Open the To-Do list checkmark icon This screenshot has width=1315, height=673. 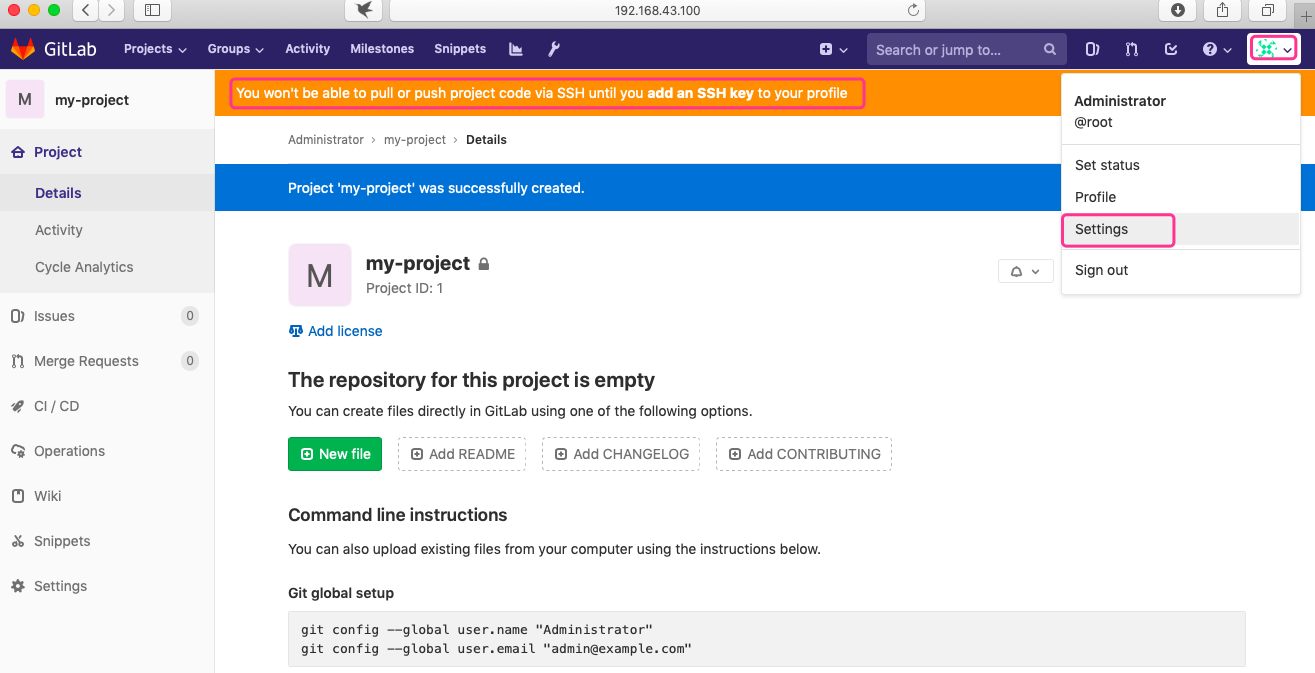pyautogui.click(x=1171, y=49)
